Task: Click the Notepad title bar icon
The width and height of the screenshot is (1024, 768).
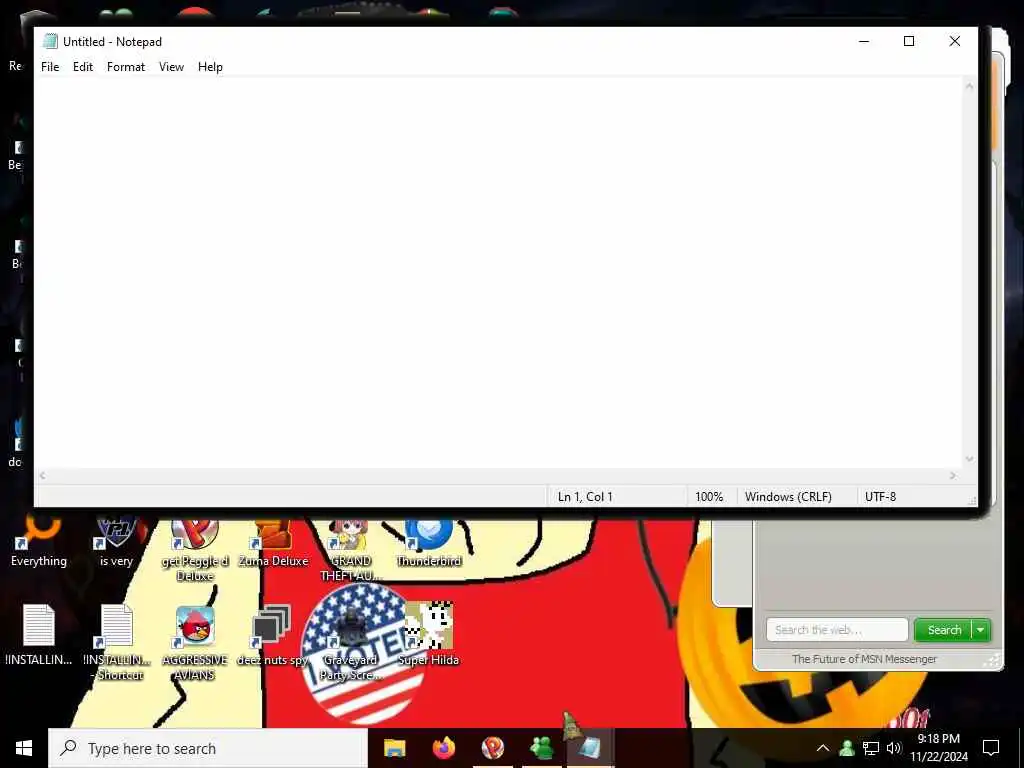Action: click(x=50, y=41)
